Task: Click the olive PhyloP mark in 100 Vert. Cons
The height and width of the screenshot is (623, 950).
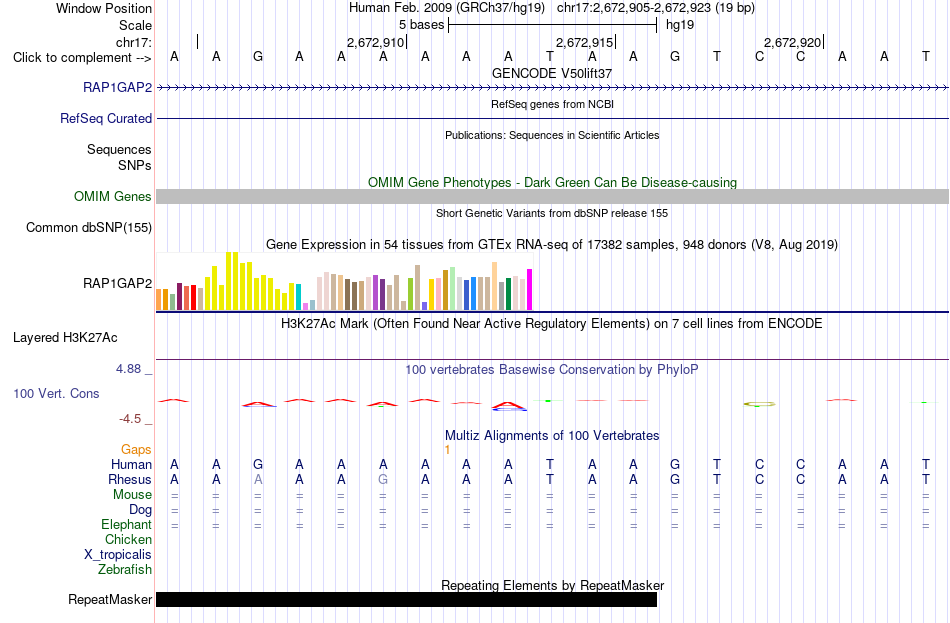Action: [759, 404]
